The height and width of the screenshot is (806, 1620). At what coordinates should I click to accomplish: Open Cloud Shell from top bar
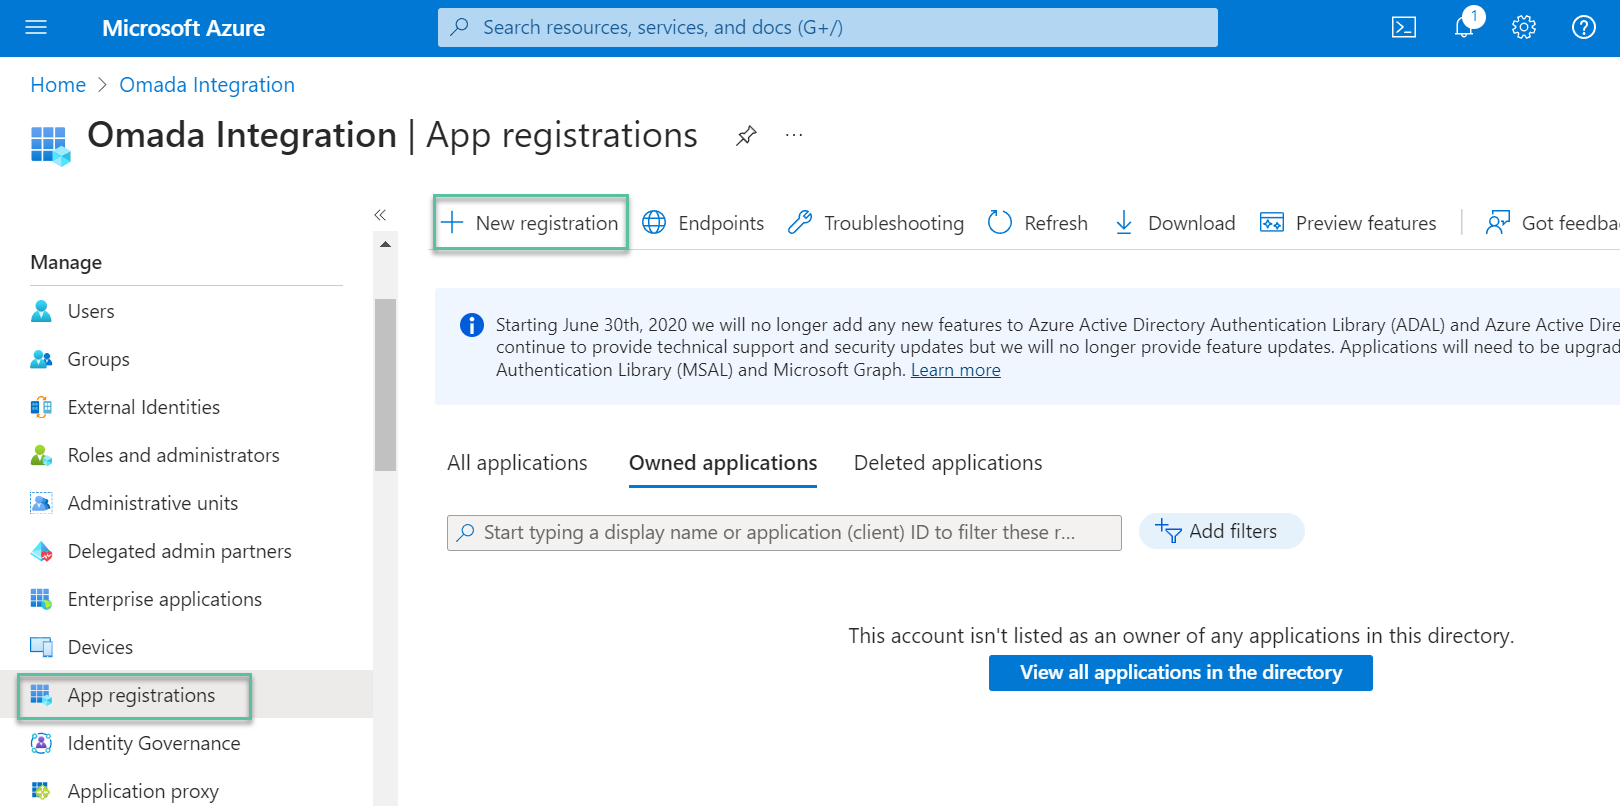[x=1404, y=28]
